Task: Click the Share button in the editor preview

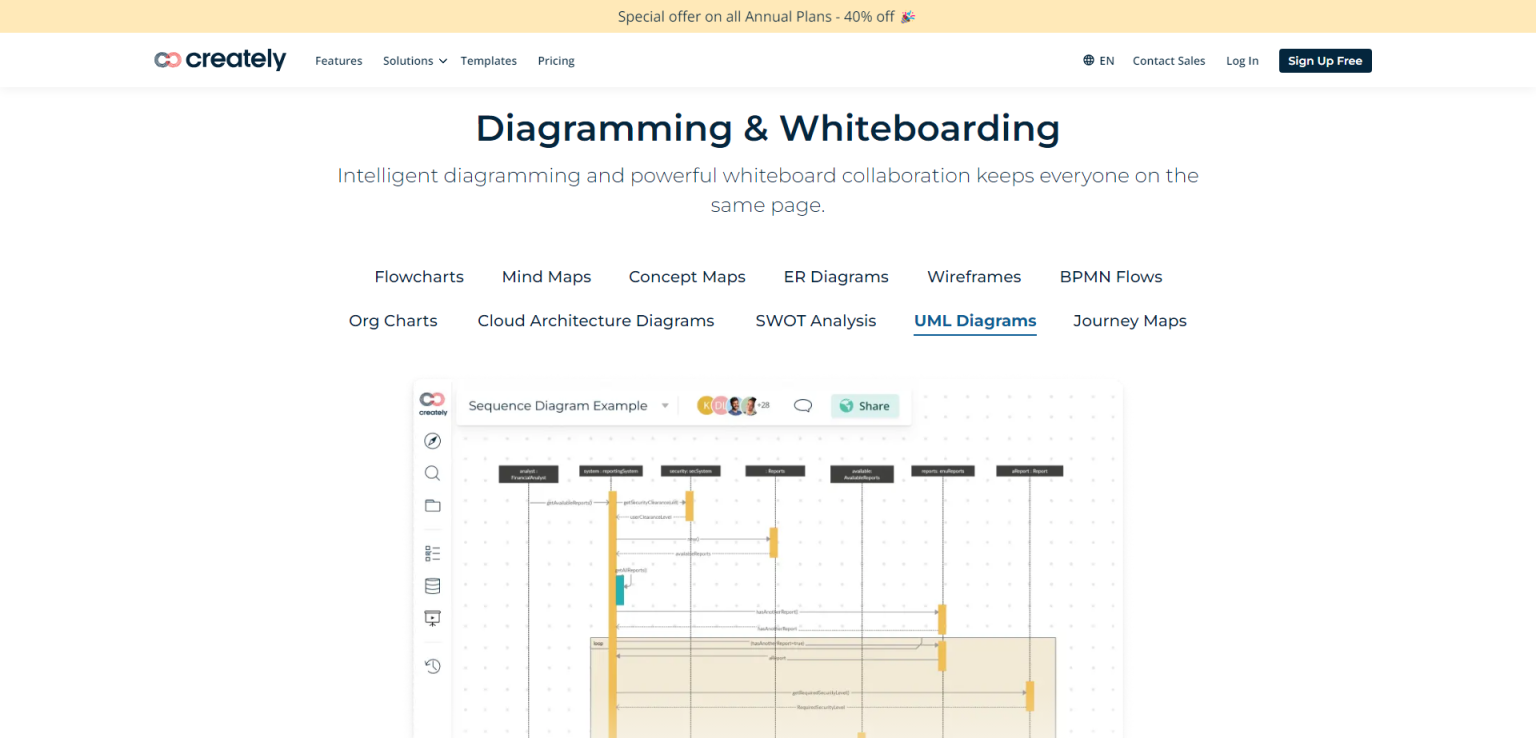Action: 864,406
